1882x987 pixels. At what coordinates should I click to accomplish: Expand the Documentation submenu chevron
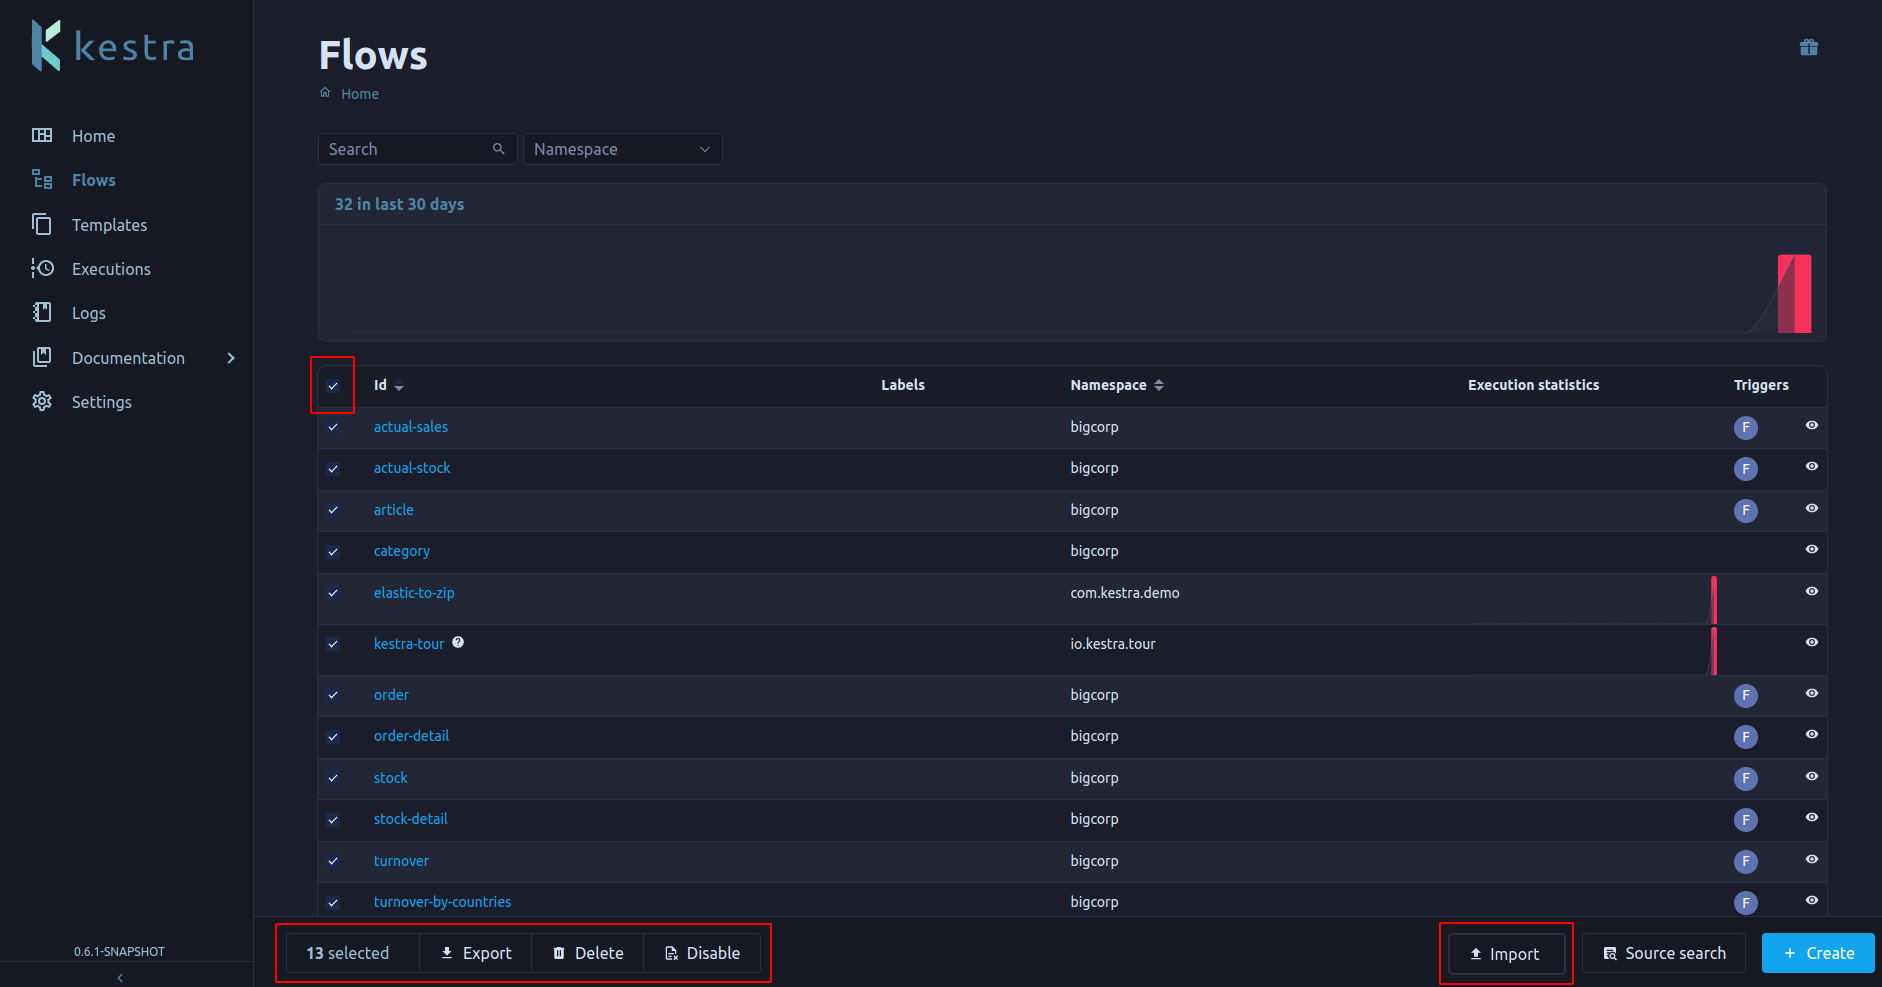click(231, 358)
